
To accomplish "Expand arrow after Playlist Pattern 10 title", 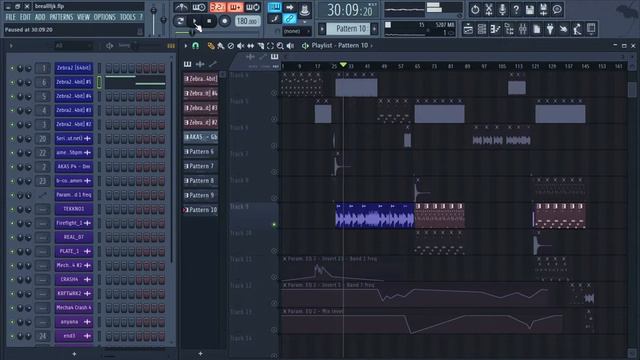I will [371, 46].
